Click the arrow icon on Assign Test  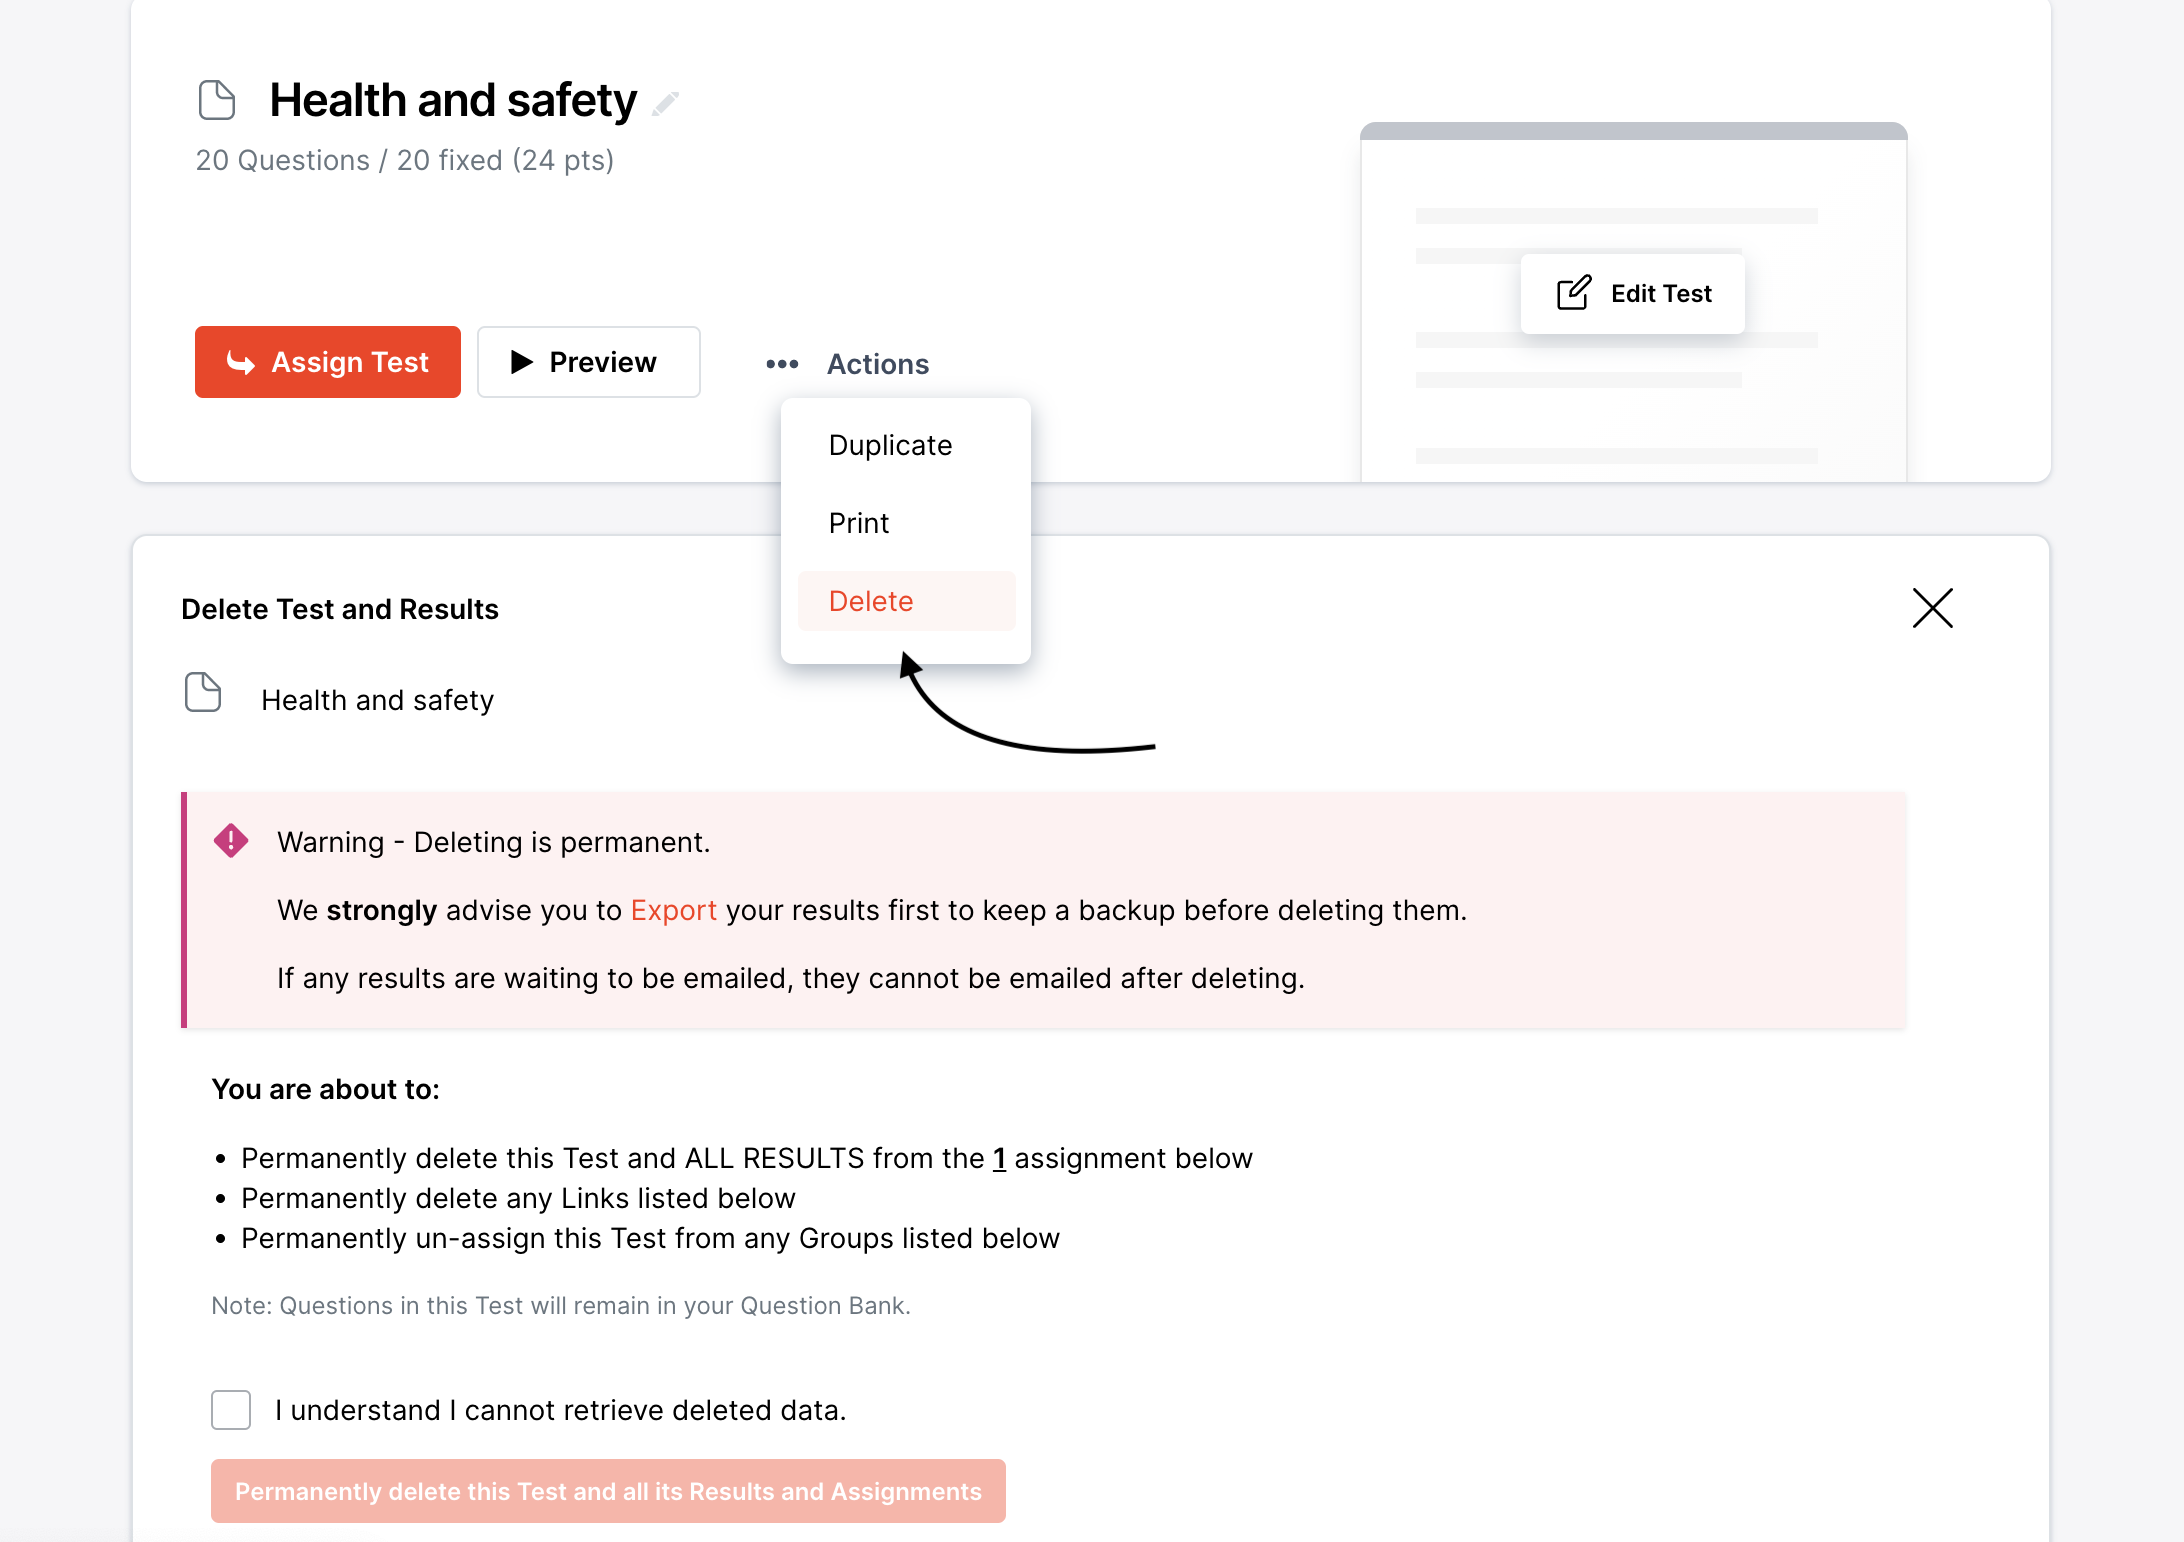click(241, 362)
